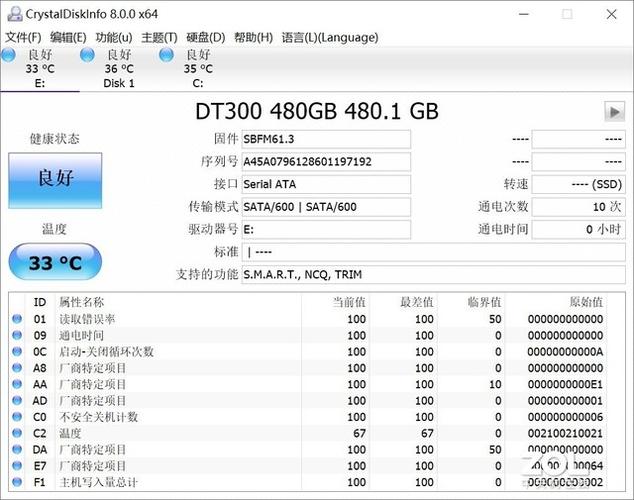
Task: Open the 主题(T) menu
Action: 159,37
